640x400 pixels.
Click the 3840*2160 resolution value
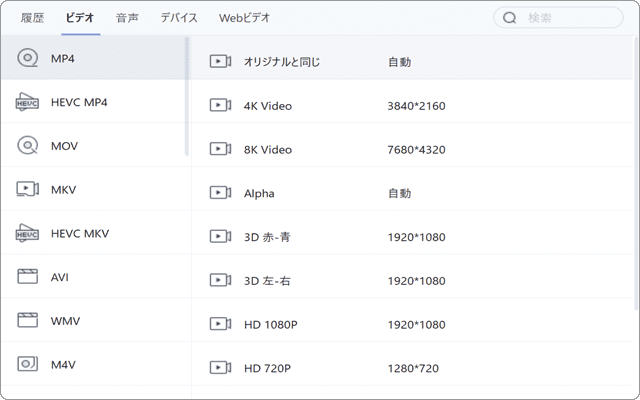click(416, 106)
